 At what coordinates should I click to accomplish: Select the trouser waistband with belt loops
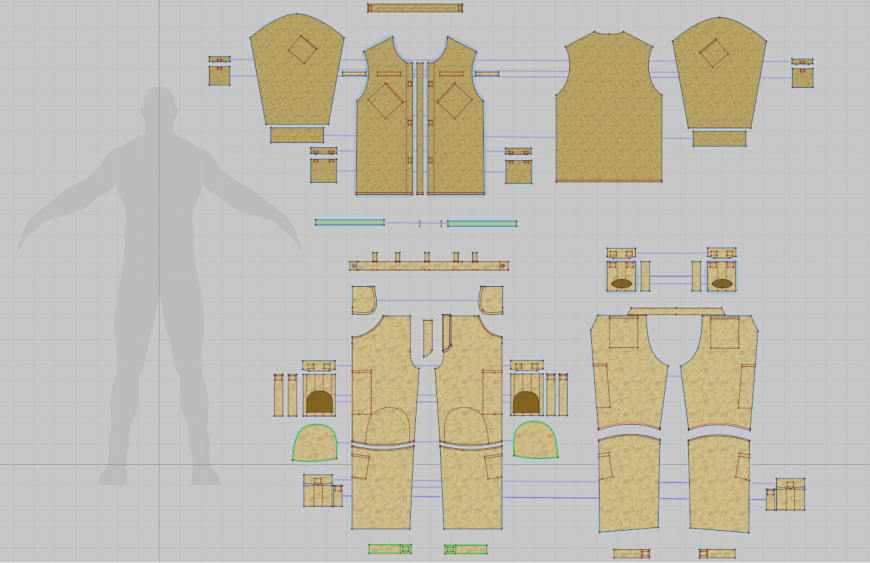tap(429, 266)
